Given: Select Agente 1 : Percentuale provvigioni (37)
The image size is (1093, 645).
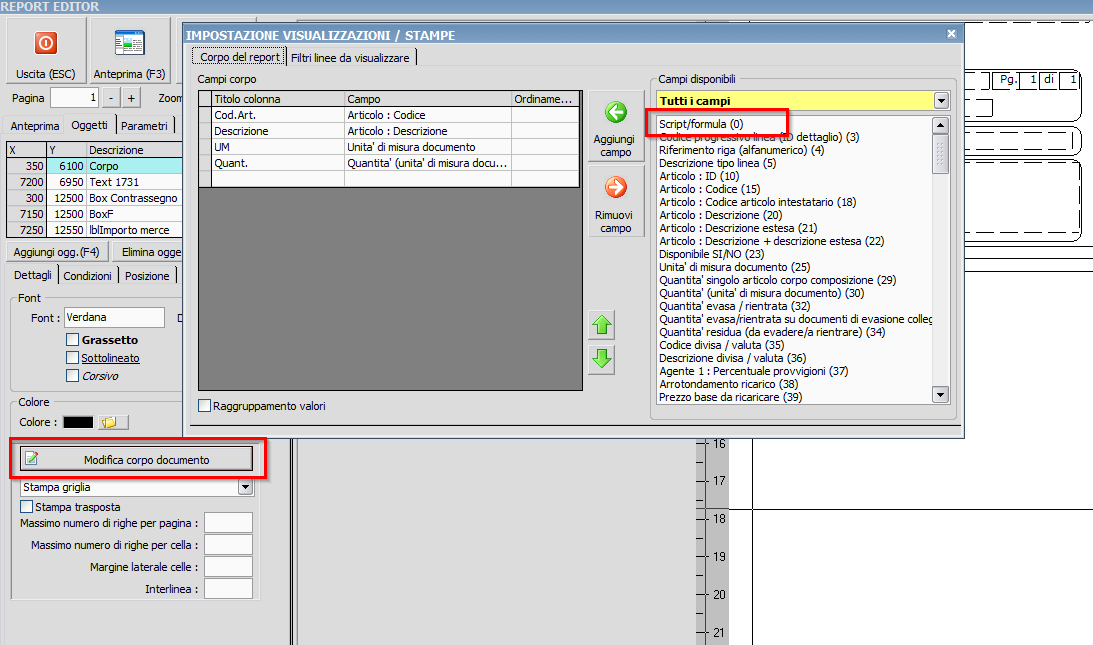Looking at the screenshot, I should pyautogui.click(x=754, y=371).
